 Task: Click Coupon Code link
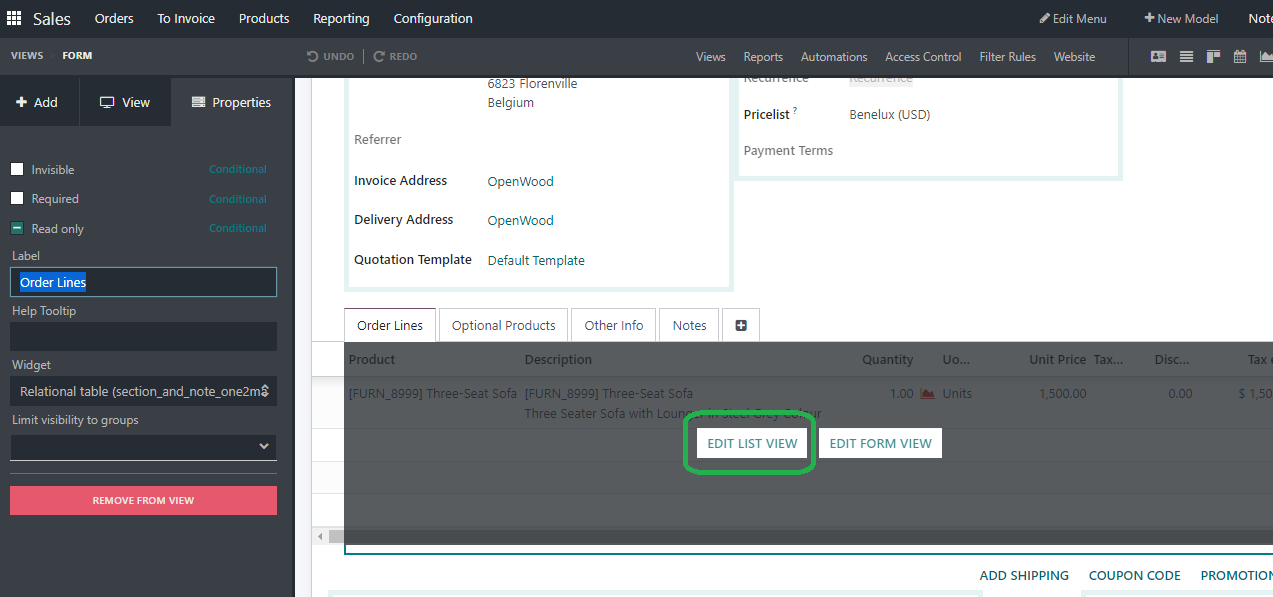pos(1135,575)
